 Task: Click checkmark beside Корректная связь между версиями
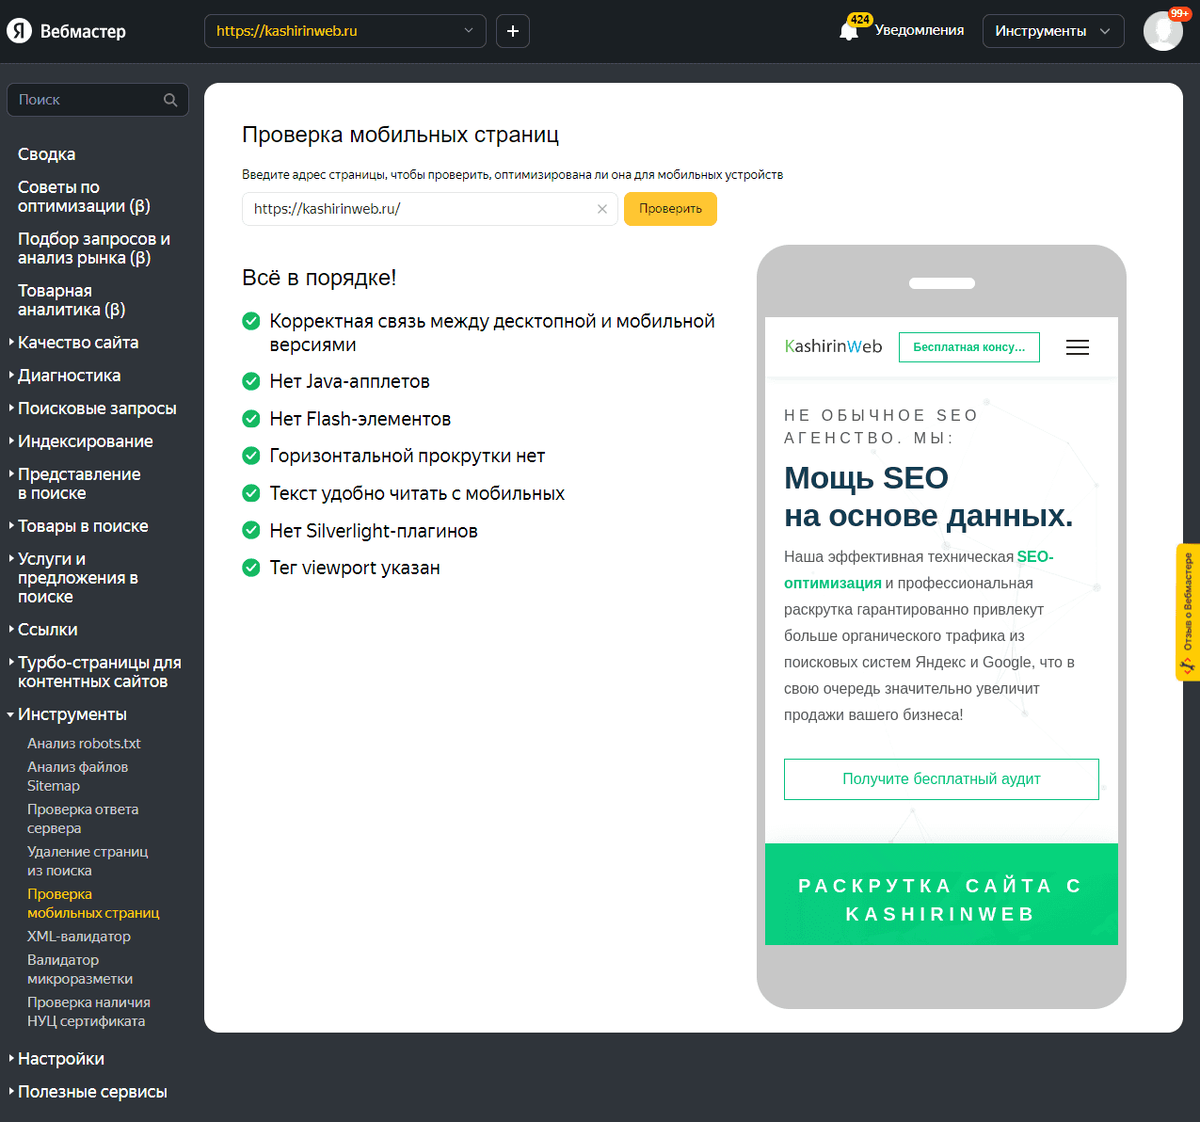[251, 321]
